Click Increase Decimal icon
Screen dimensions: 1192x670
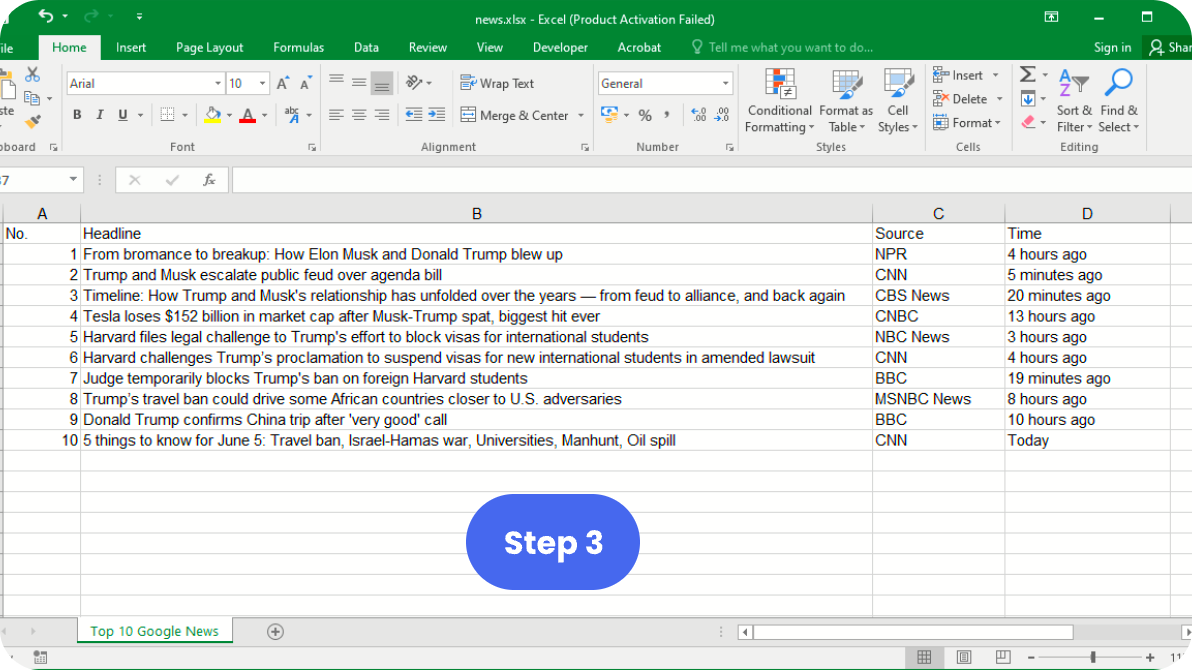click(x=699, y=115)
